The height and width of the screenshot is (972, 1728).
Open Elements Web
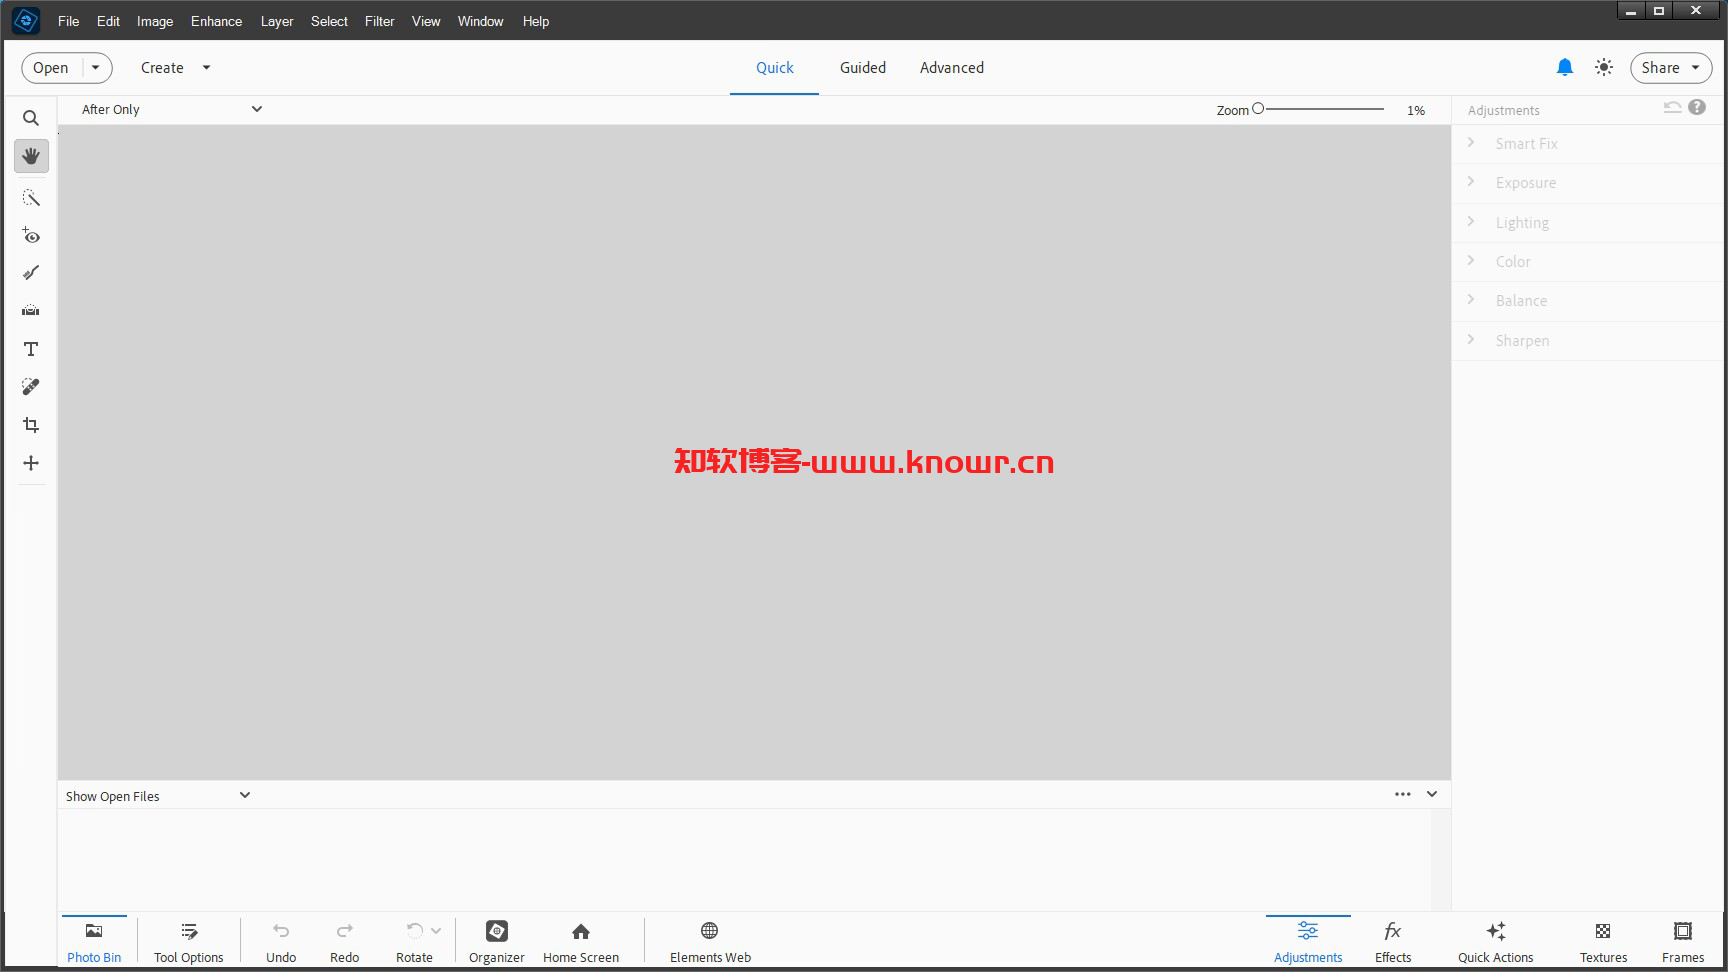point(710,942)
